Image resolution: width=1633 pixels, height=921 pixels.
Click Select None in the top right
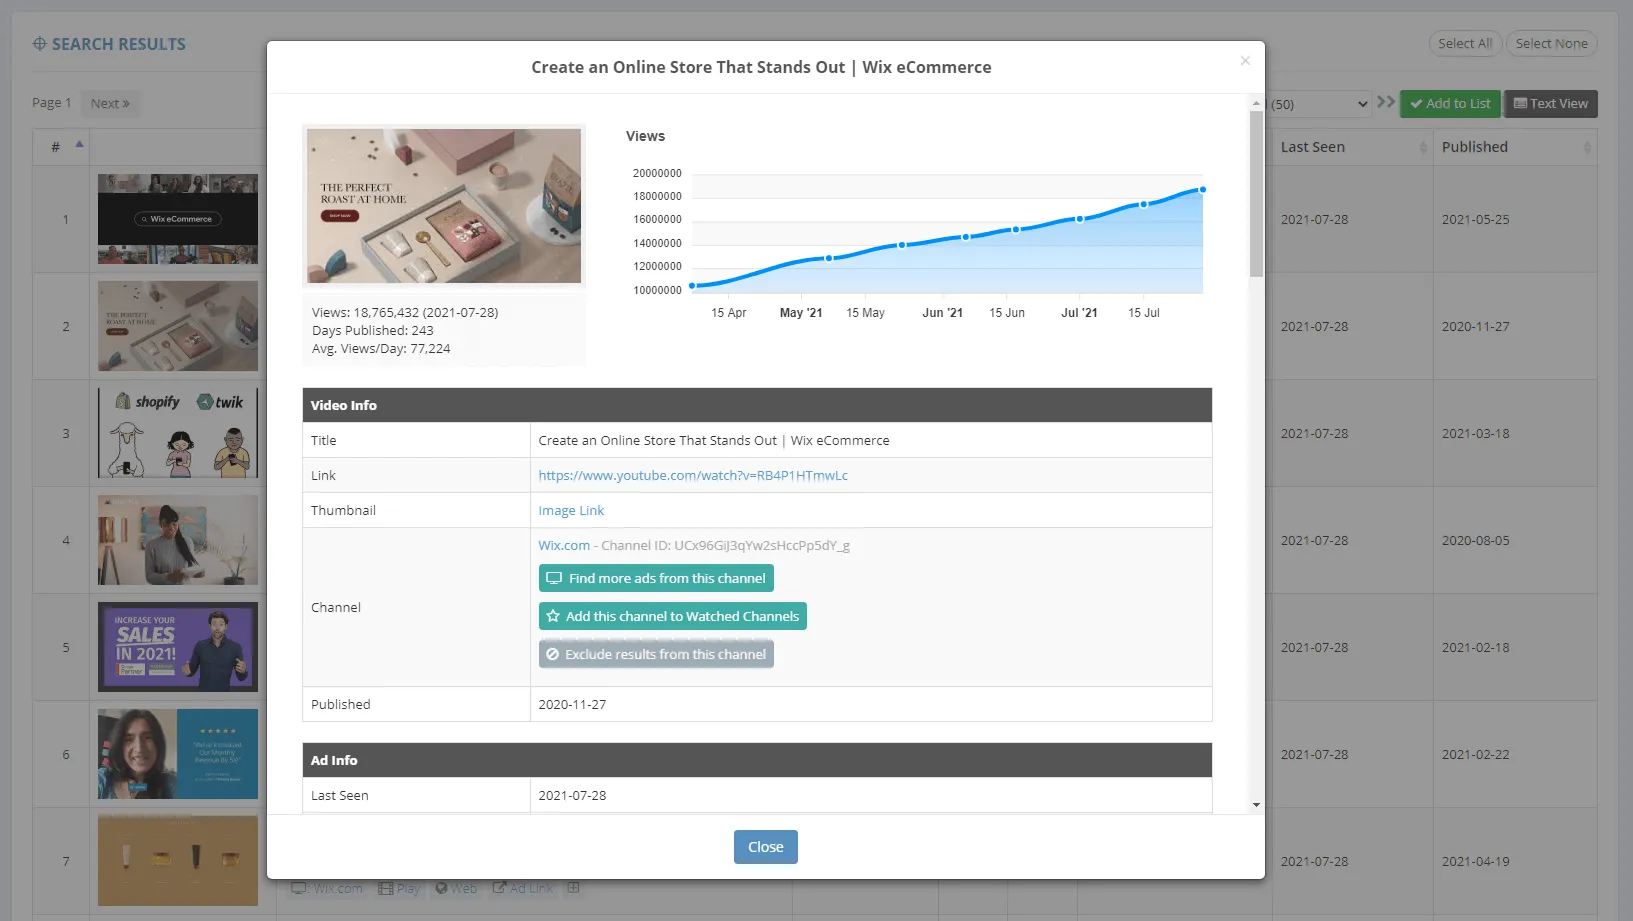(1551, 43)
